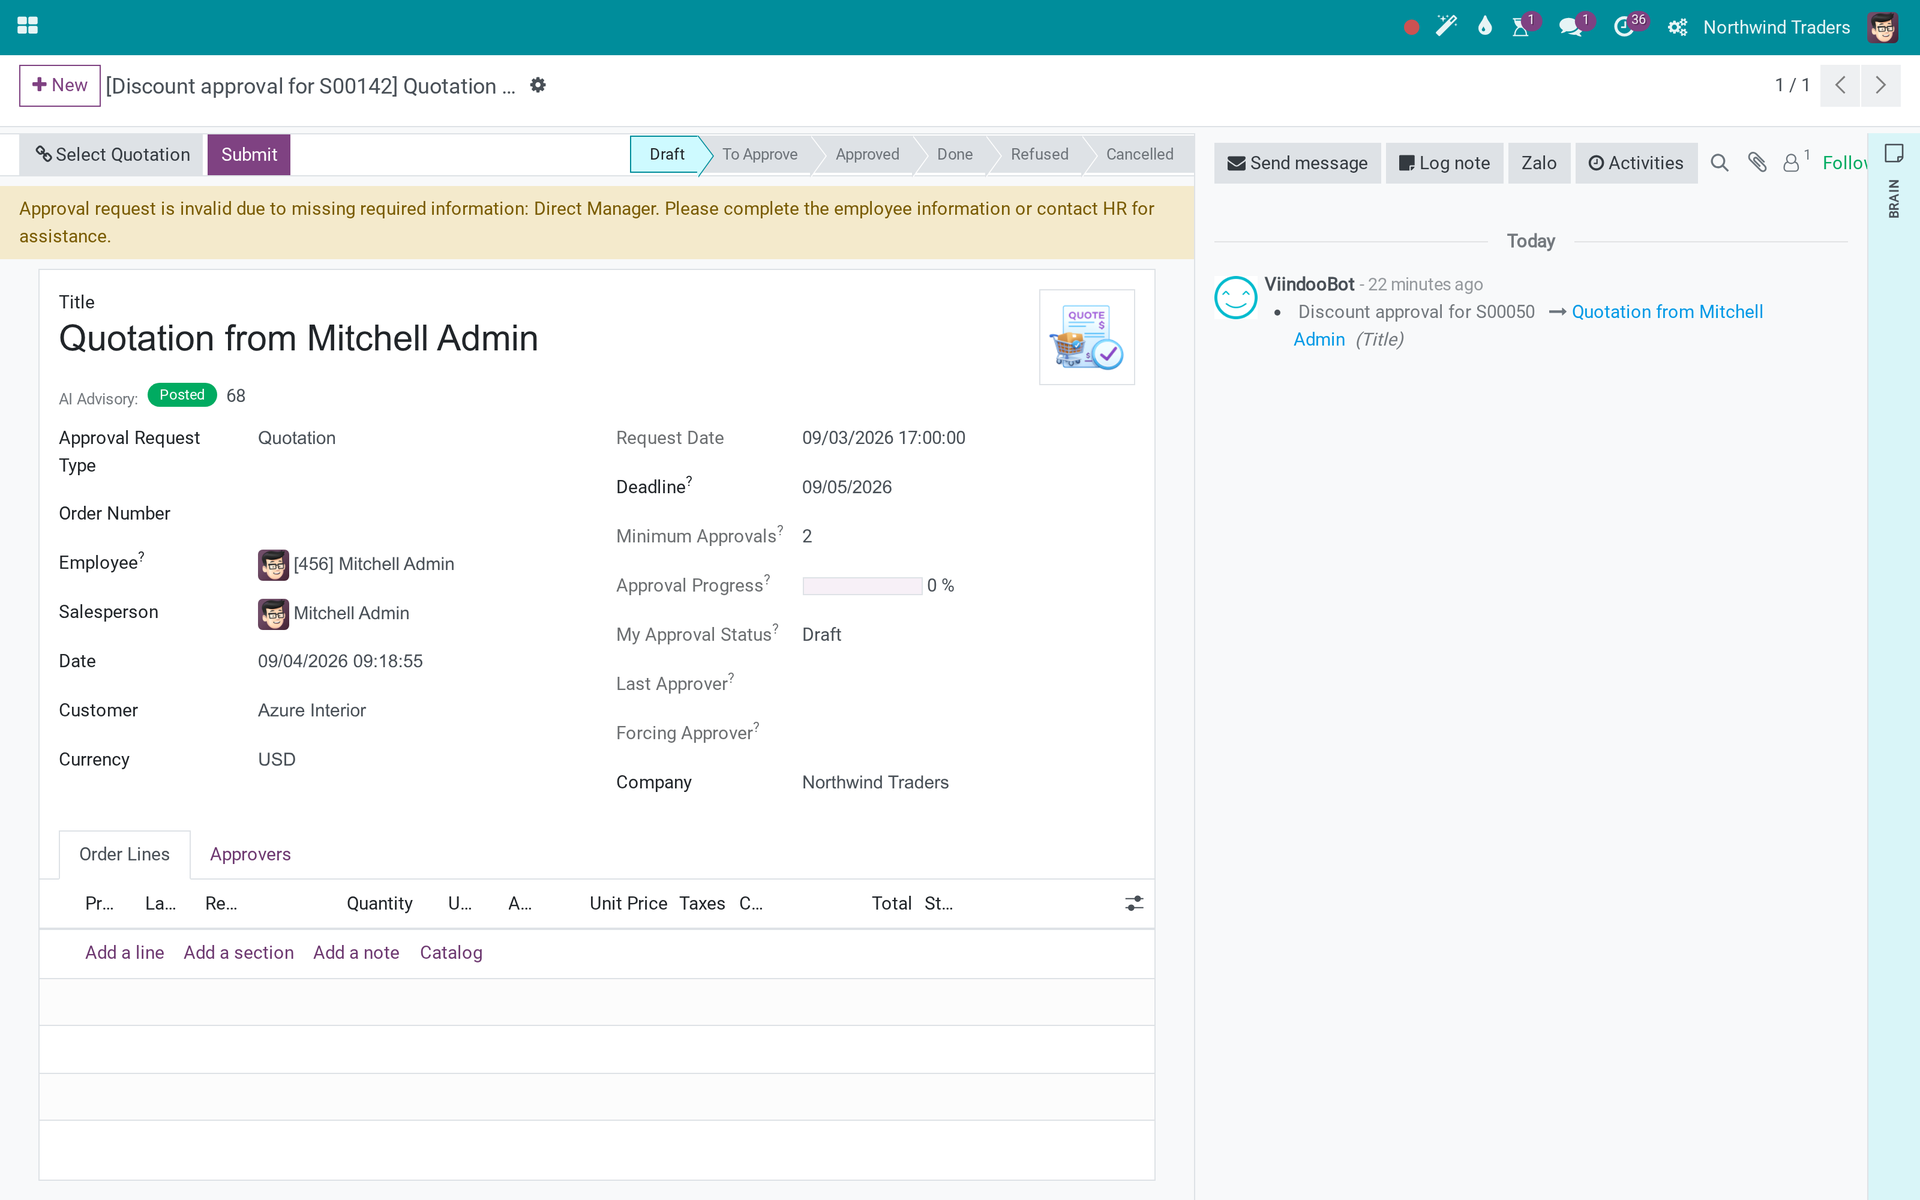The width and height of the screenshot is (1920, 1200).
Task: Click the quotation type image thumbnail
Action: tap(1087, 337)
